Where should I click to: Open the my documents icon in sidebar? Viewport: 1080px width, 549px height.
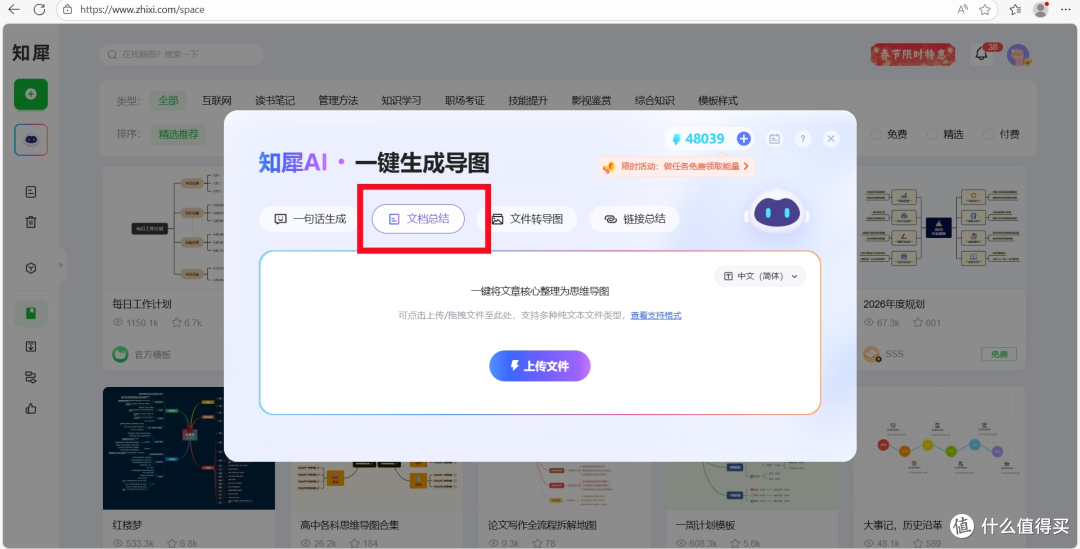pyautogui.click(x=31, y=192)
